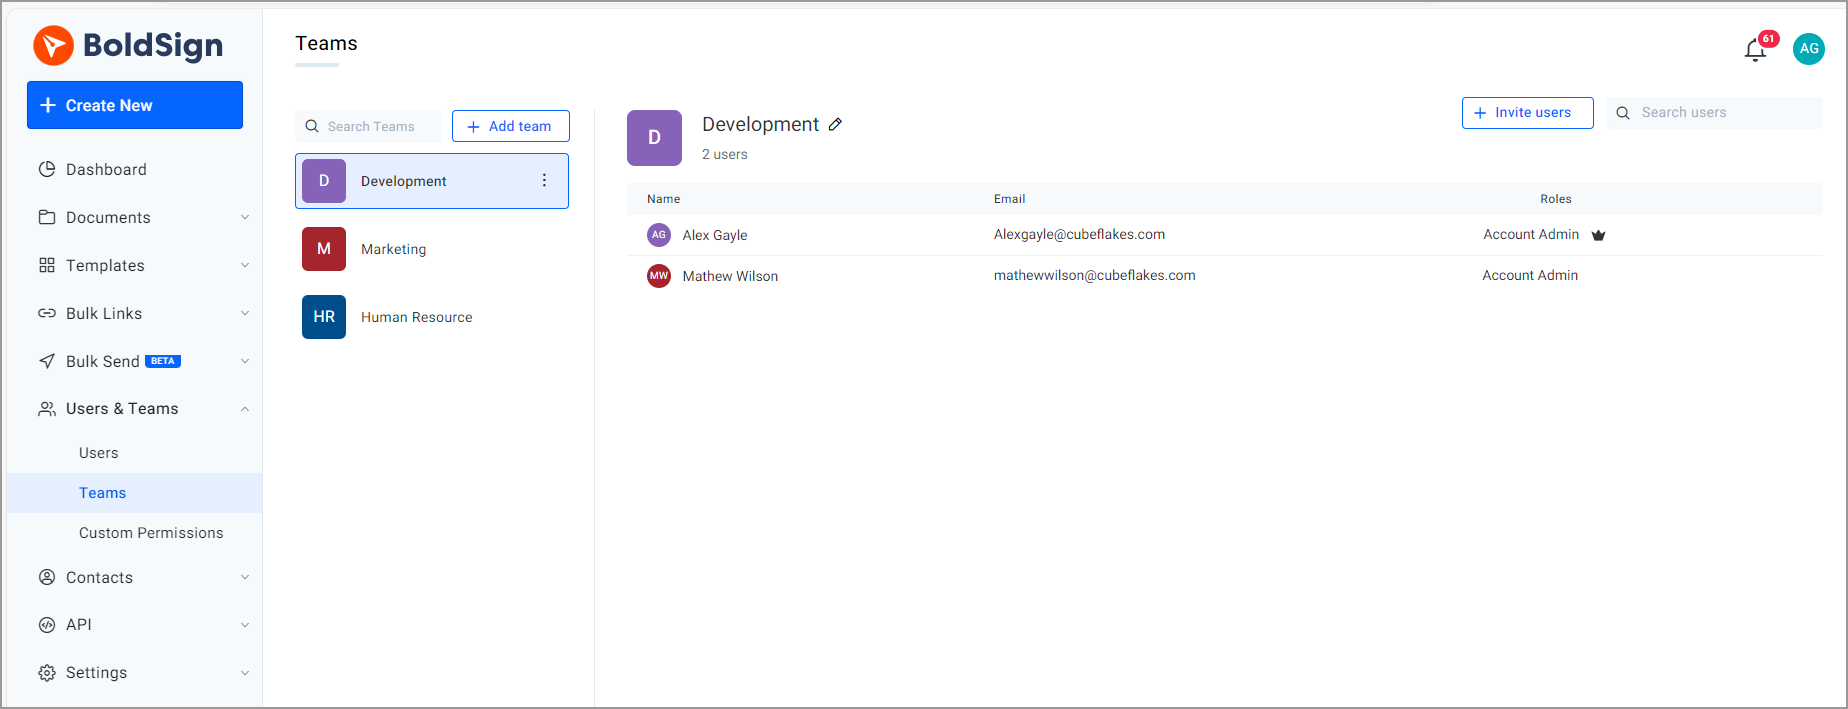Image resolution: width=1848 pixels, height=709 pixels.
Task: Click the Documents folder icon
Action: 47,217
